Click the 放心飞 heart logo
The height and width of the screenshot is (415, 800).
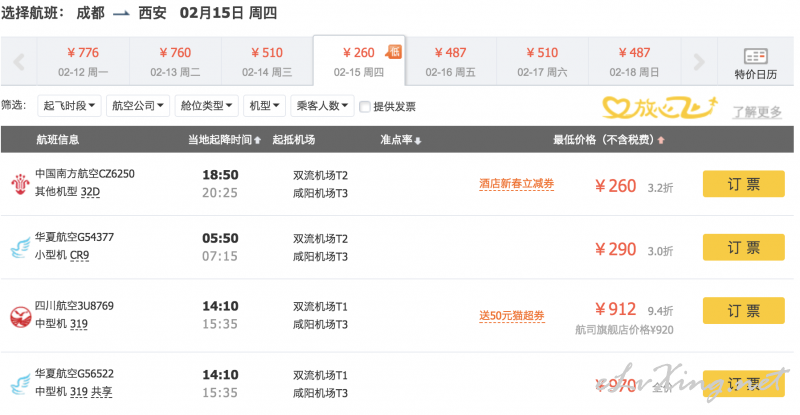coord(660,106)
